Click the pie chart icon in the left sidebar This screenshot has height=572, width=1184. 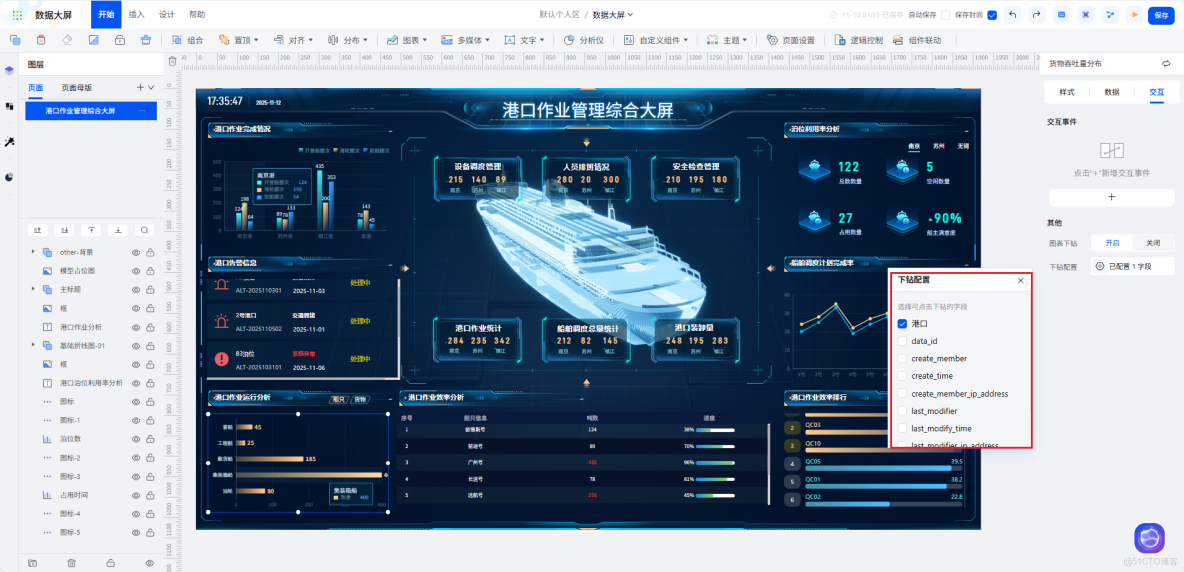pos(9,177)
